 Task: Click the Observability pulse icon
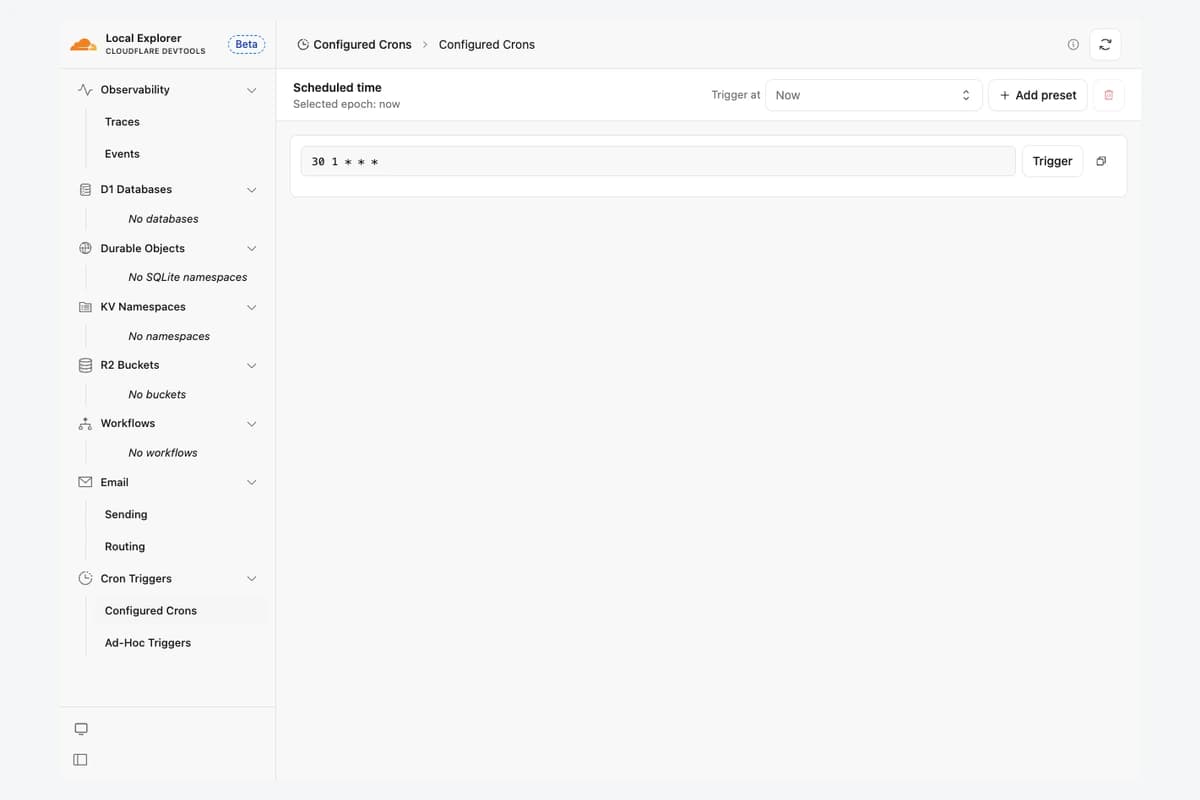[x=85, y=90]
